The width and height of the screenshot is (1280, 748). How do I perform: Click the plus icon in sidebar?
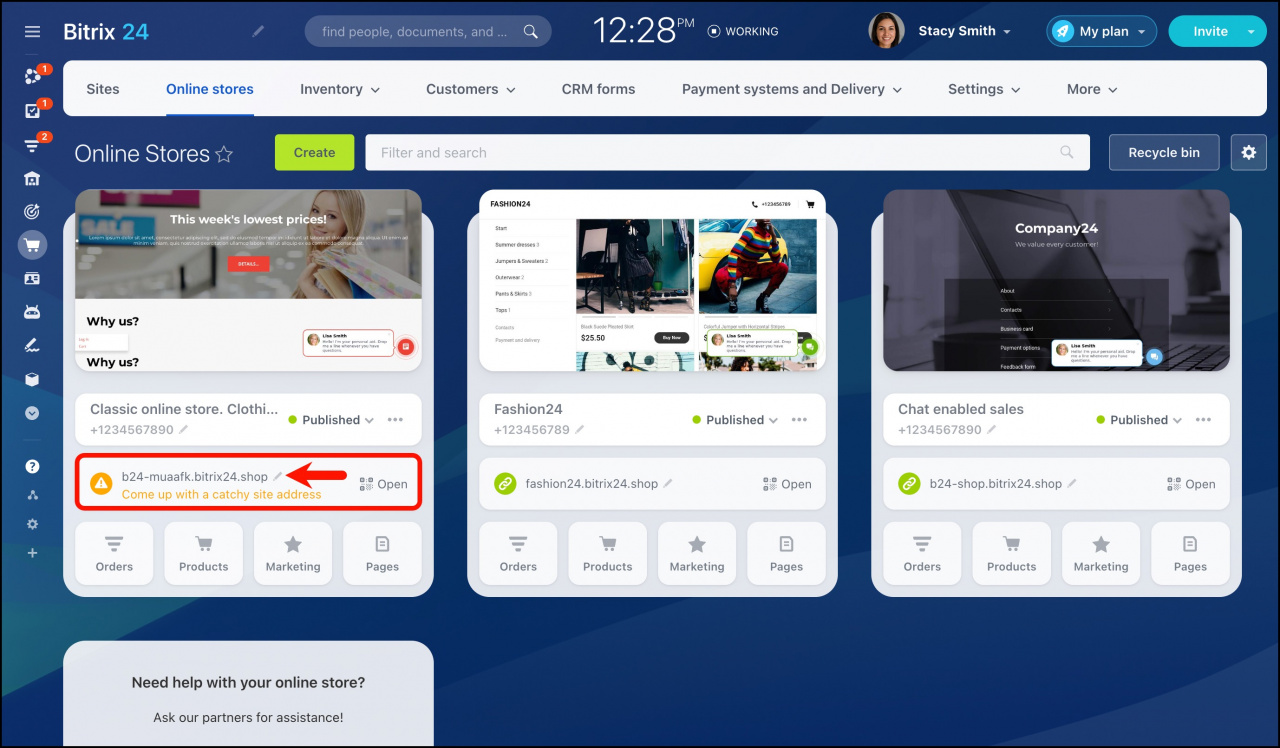(x=32, y=553)
